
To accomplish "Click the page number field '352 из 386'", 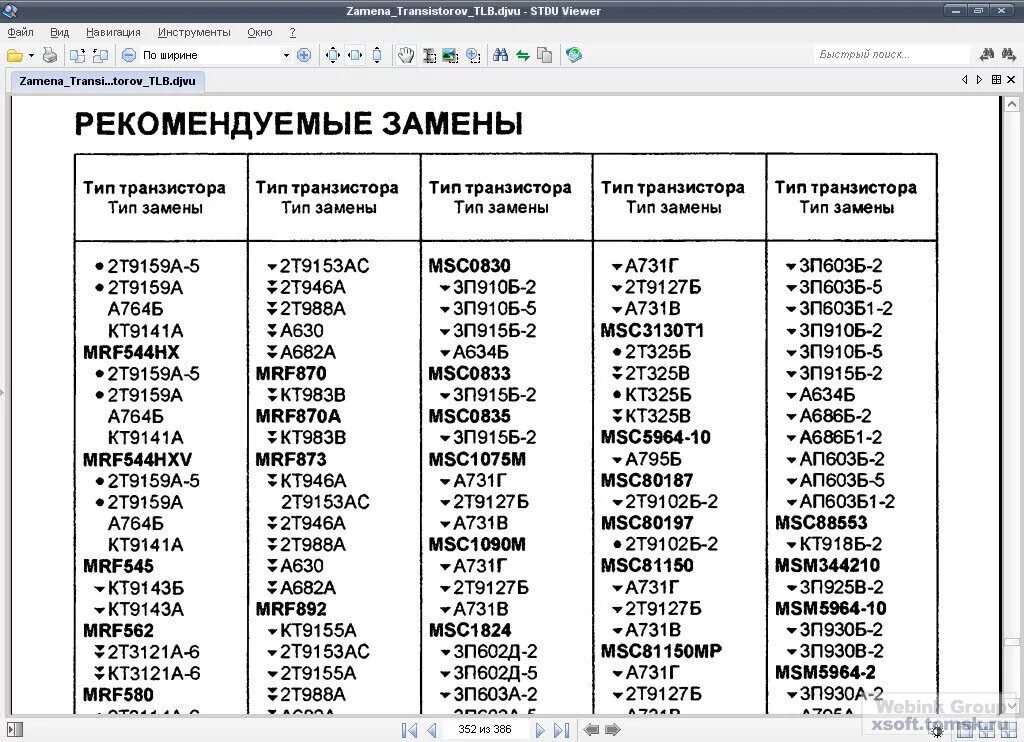I will (485, 730).
